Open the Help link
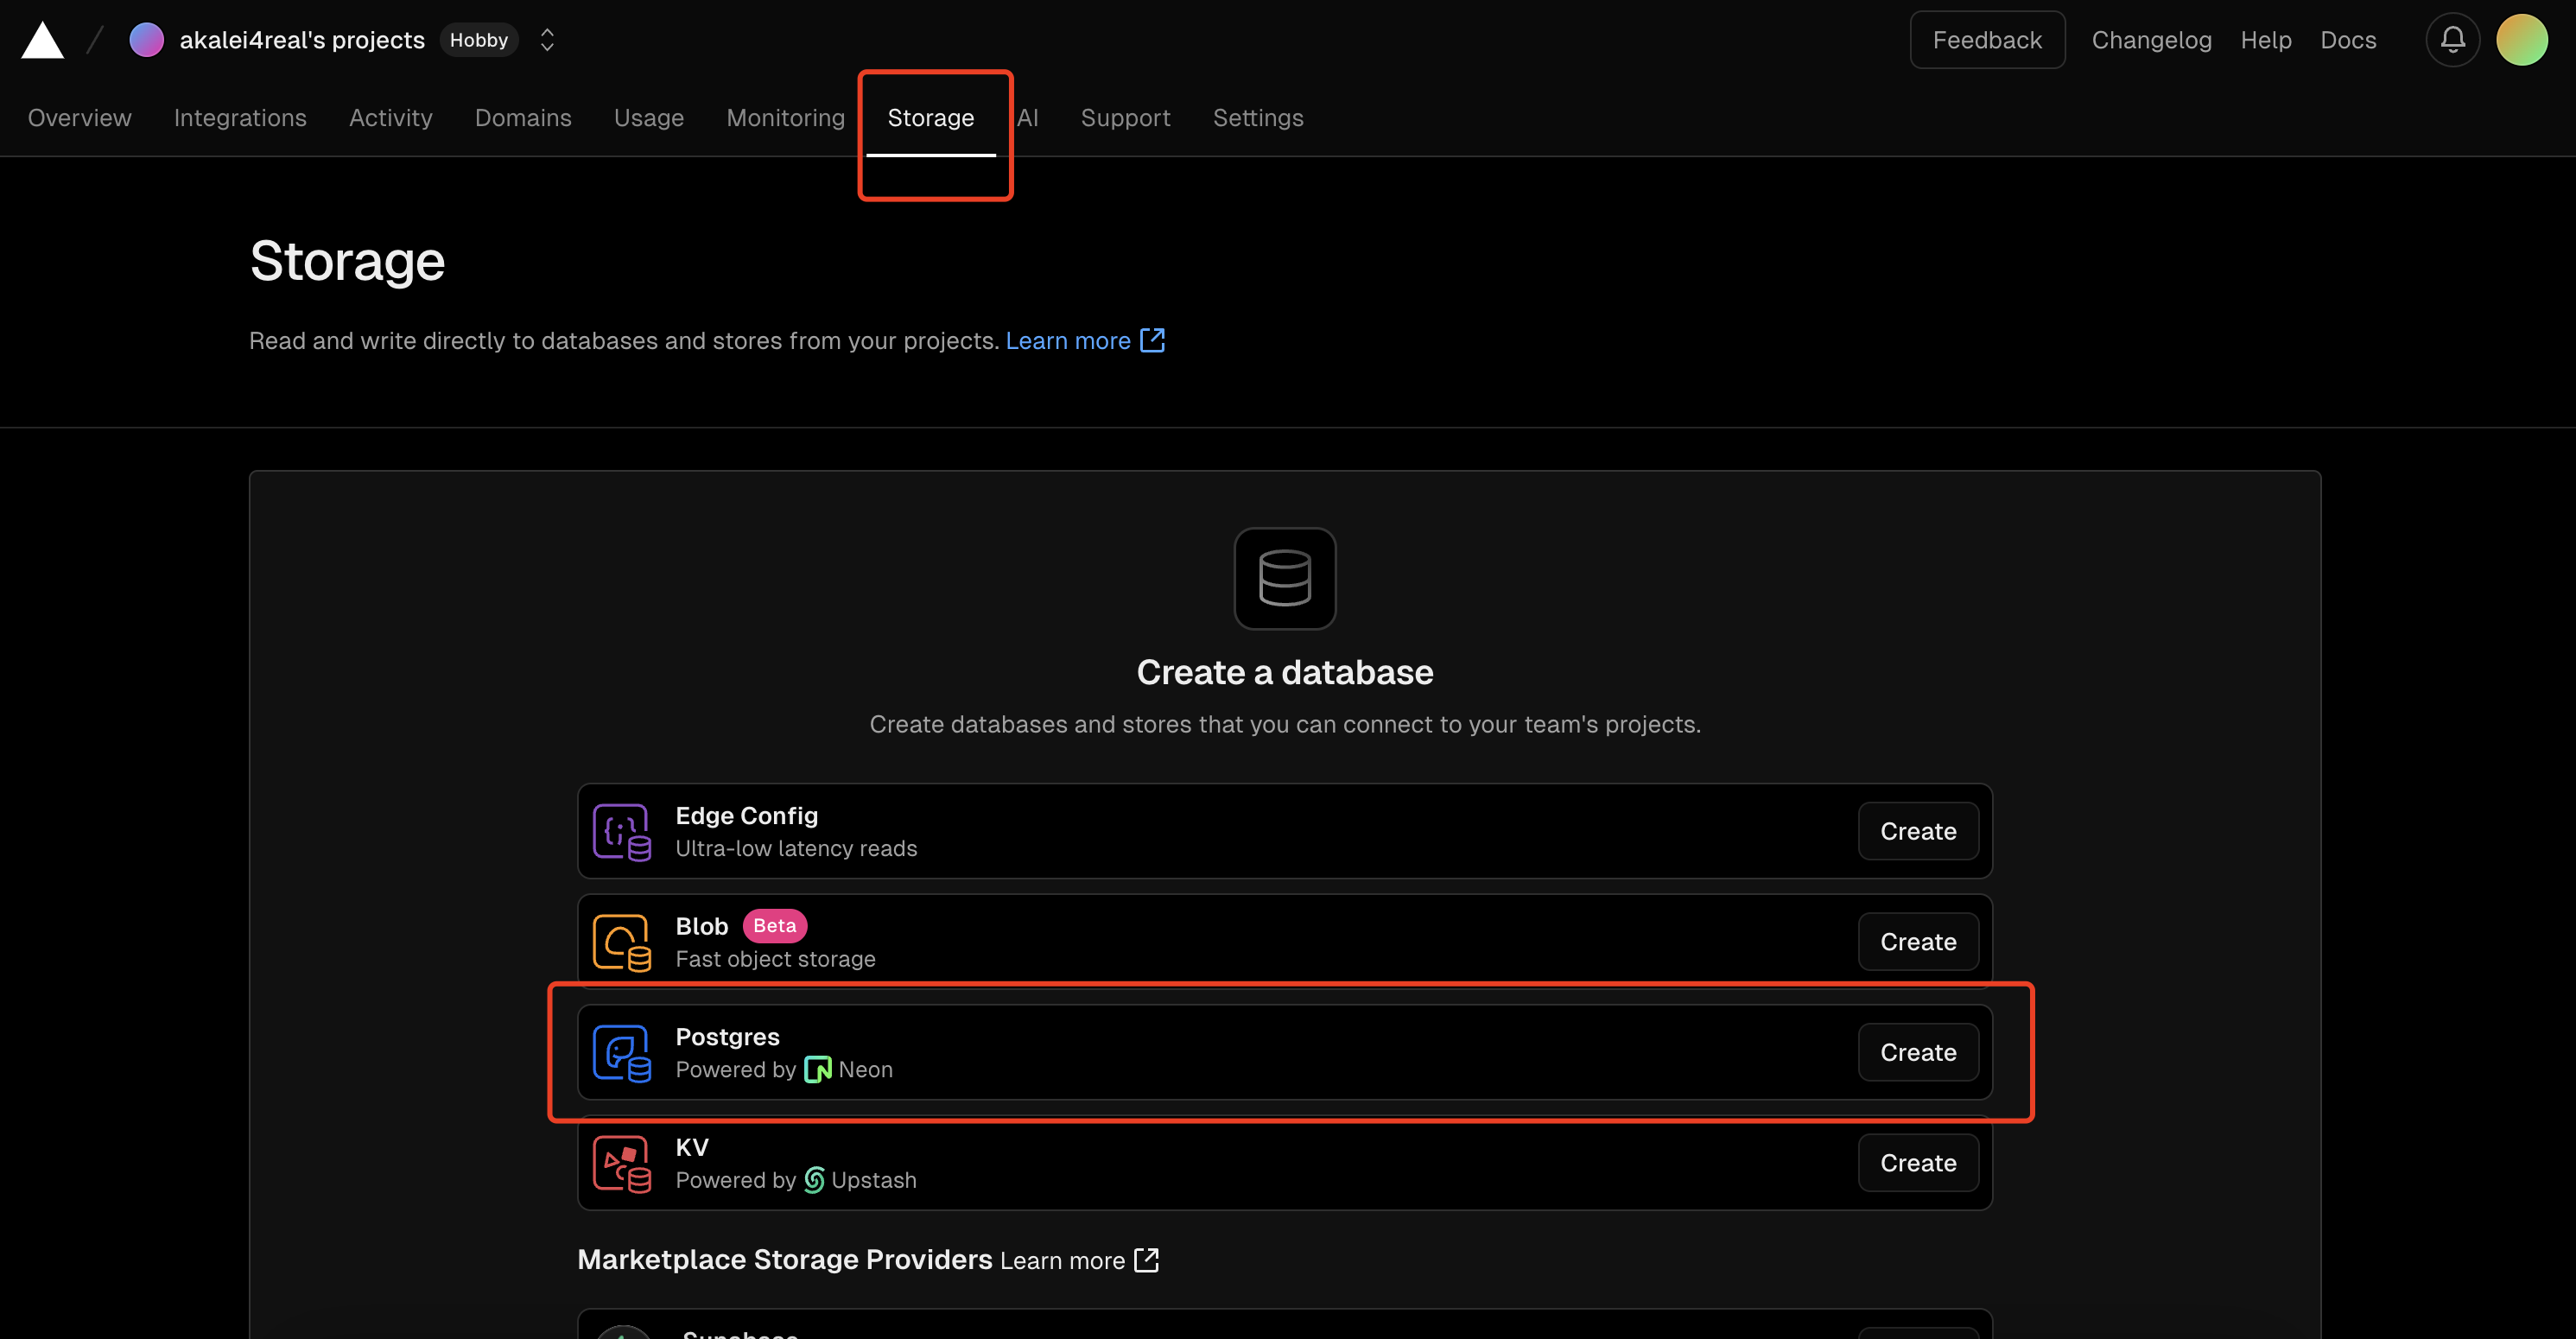The height and width of the screenshot is (1339, 2576). coord(2266,40)
